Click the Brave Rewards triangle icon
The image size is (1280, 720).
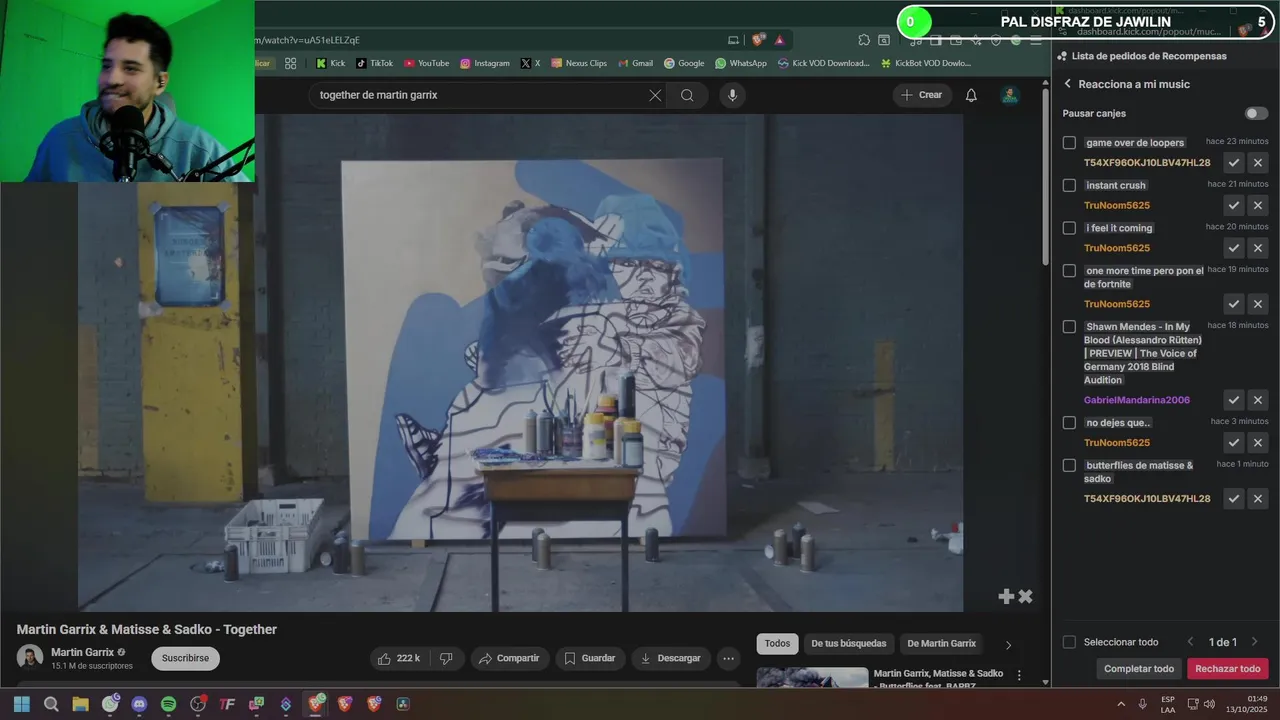click(779, 40)
